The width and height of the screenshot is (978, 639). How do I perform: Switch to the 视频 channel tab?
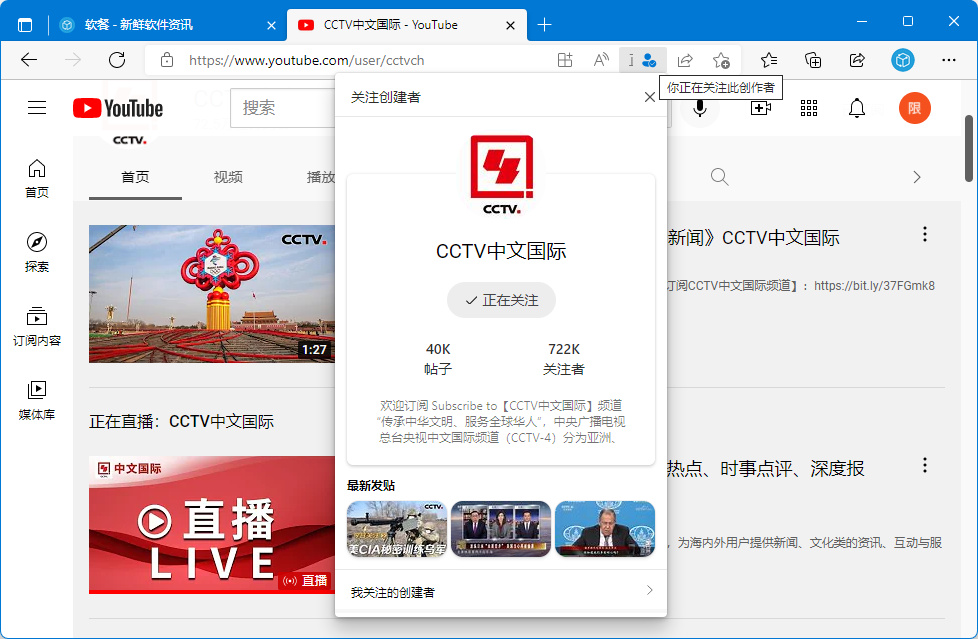pyautogui.click(x=228, y=177)
